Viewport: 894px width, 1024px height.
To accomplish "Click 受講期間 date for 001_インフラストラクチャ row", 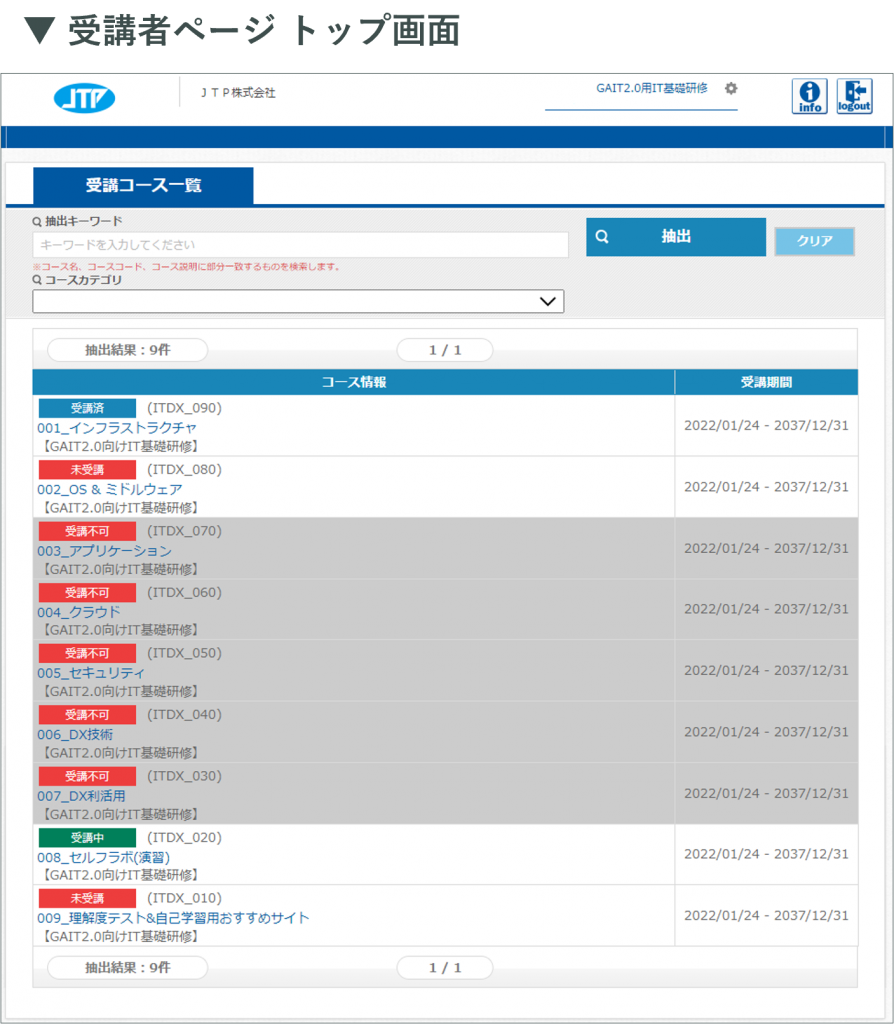I will [x=766, y=425].
